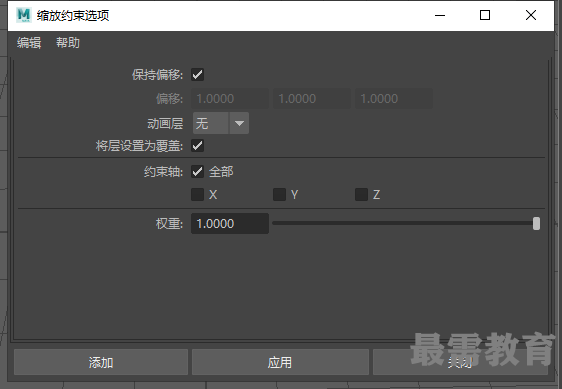Screen dimensions: 562x389
Task: Enable the X axis checkbox
Action: (197, 194)
